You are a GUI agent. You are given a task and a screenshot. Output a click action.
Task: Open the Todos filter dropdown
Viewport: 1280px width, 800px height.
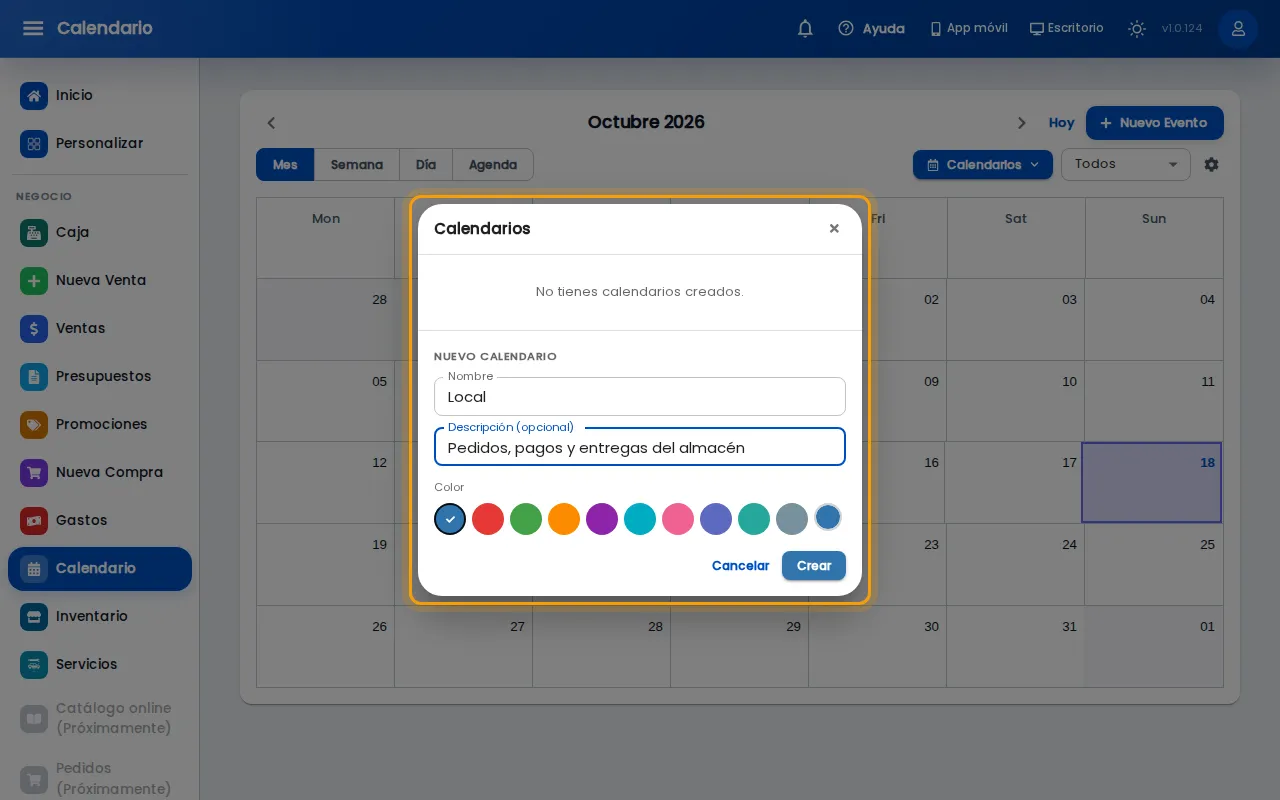1126,164
